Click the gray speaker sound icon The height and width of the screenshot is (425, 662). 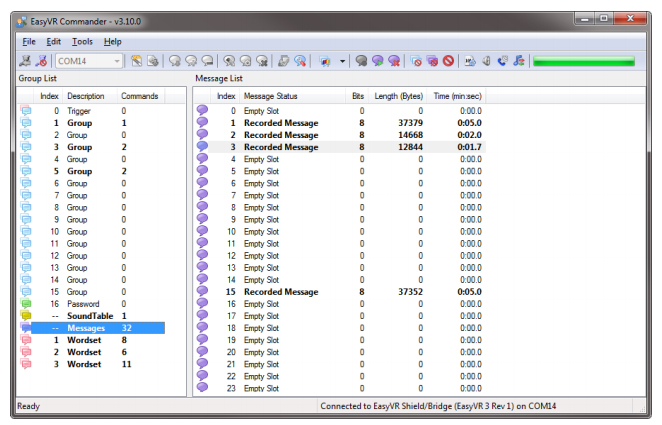[486, 61]
